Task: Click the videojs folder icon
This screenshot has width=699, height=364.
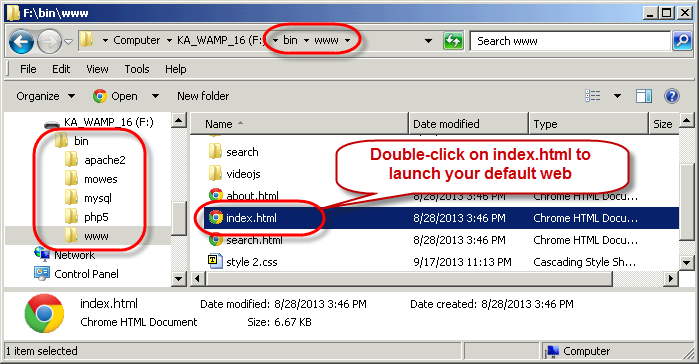Action: coord(215,173)
